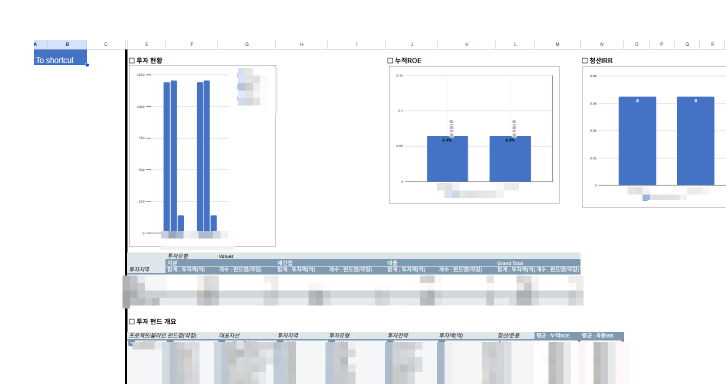Viewport: 726px width, 384px height.
Task: Select column header M
Action: click(557, 44)
